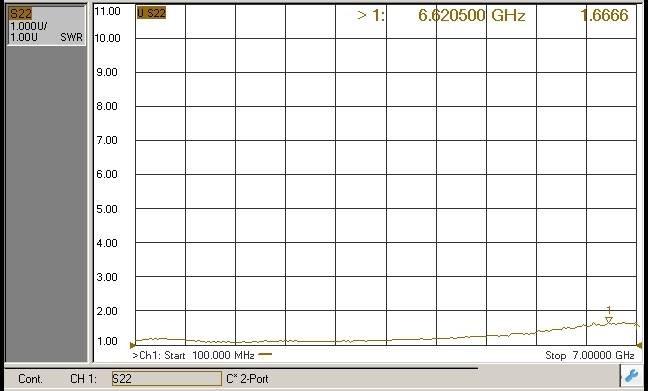Click the 1.00U reference level value
This screenshot has height=391, width=648.
tap(24, 37)
